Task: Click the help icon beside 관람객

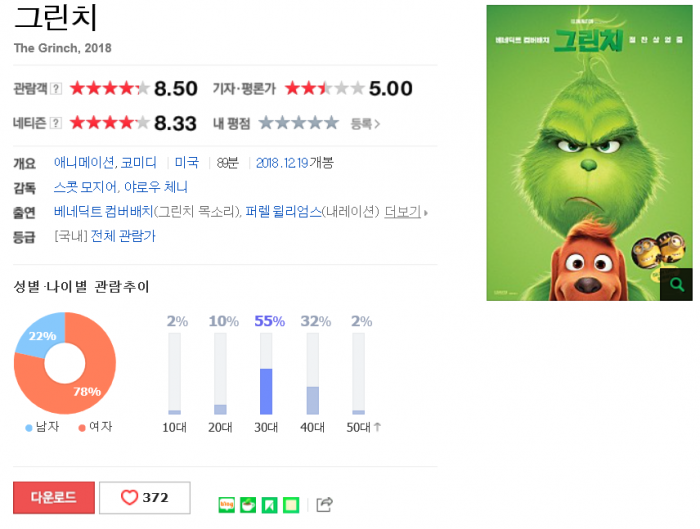Action: tap(56, 89)
